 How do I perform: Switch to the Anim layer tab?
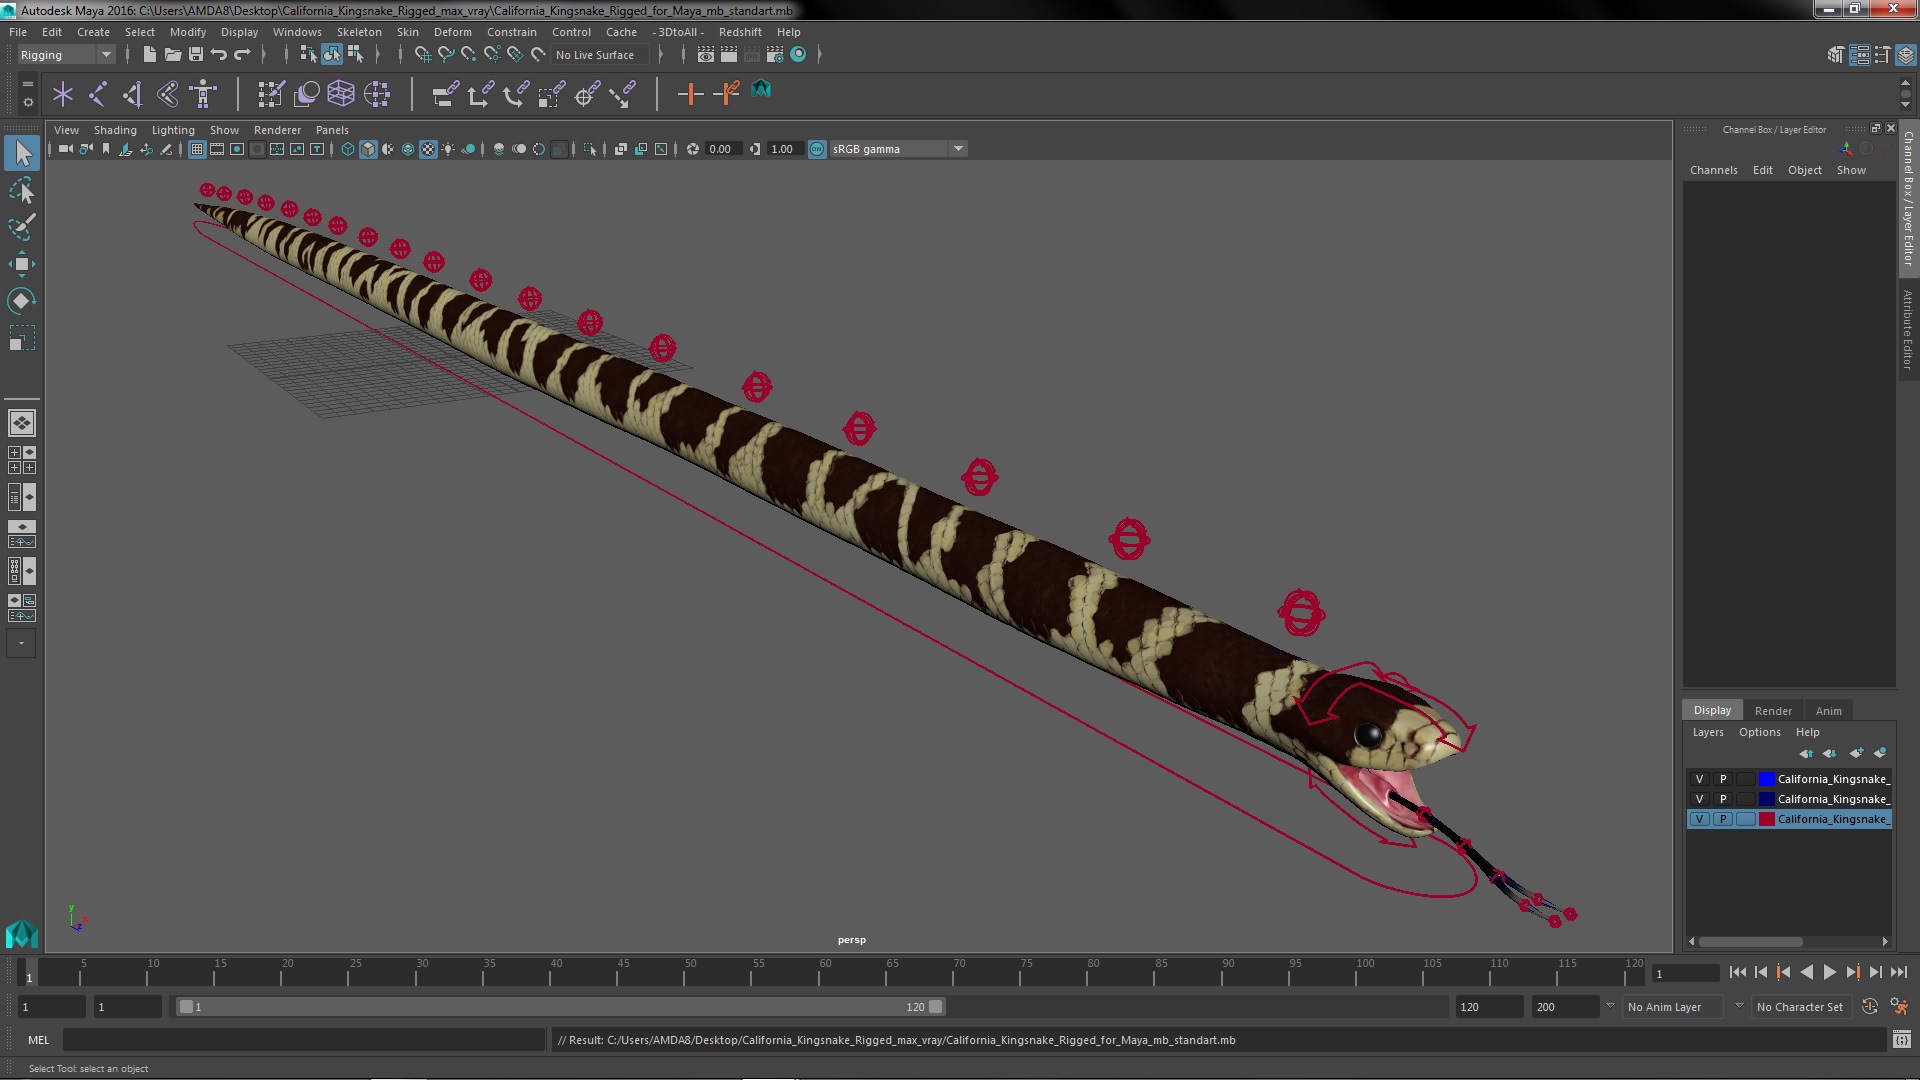tap(1828, 711)
